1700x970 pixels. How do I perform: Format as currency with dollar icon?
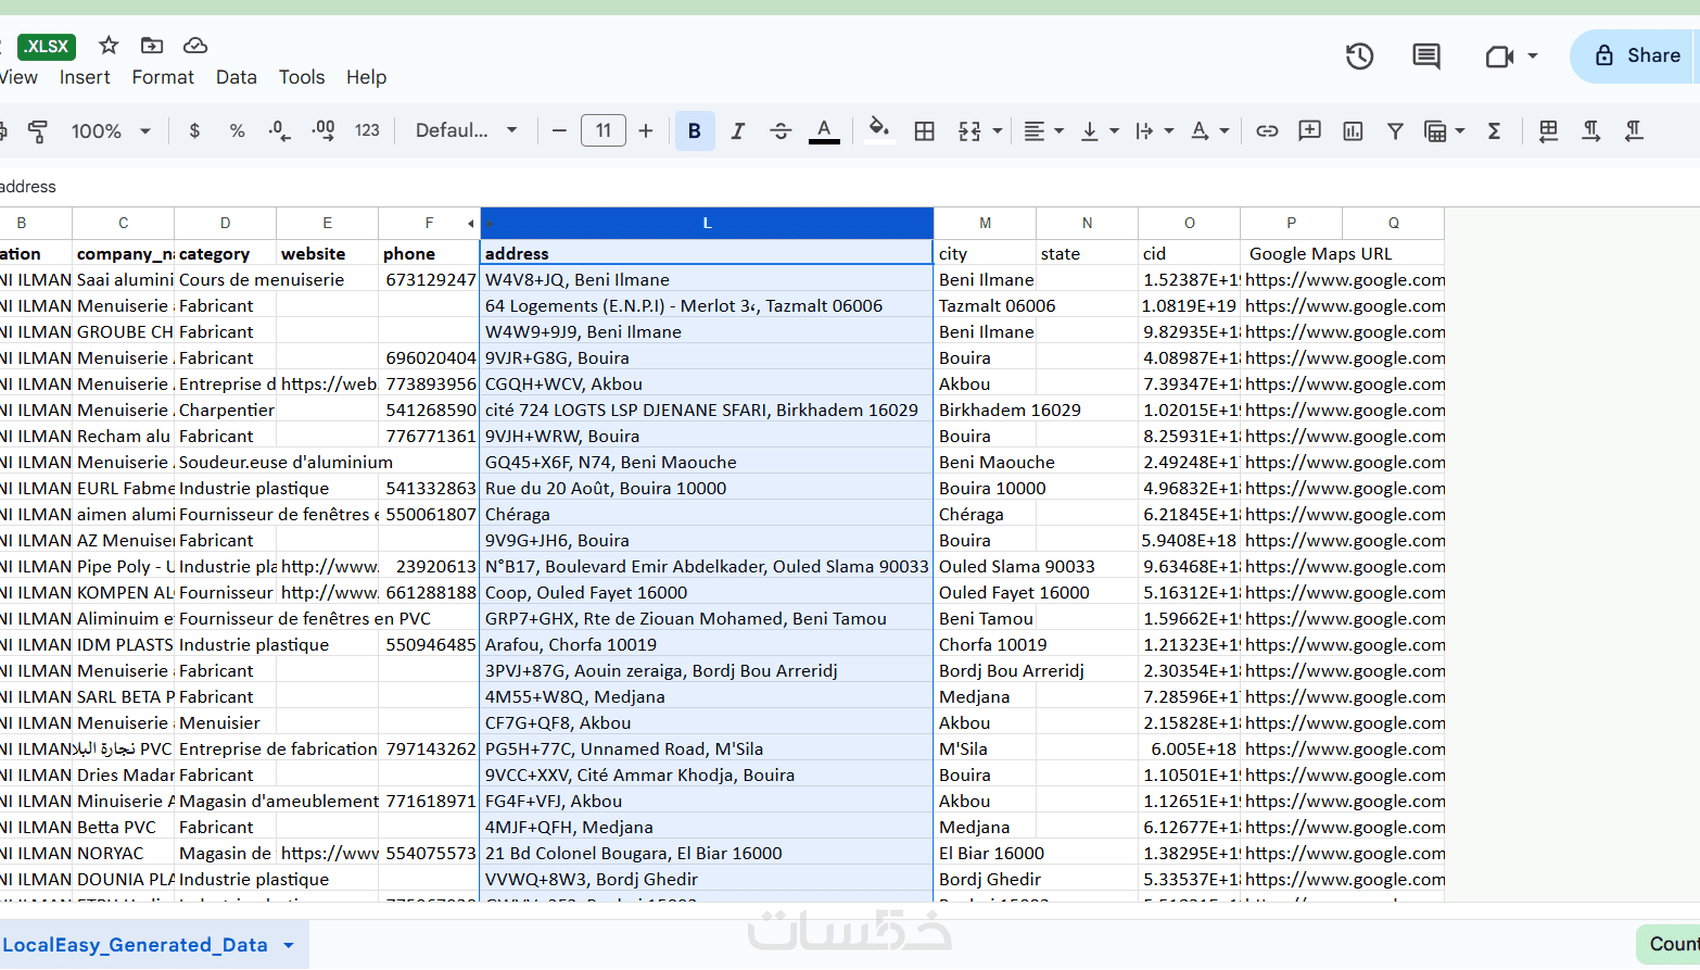tap(194, 131)
